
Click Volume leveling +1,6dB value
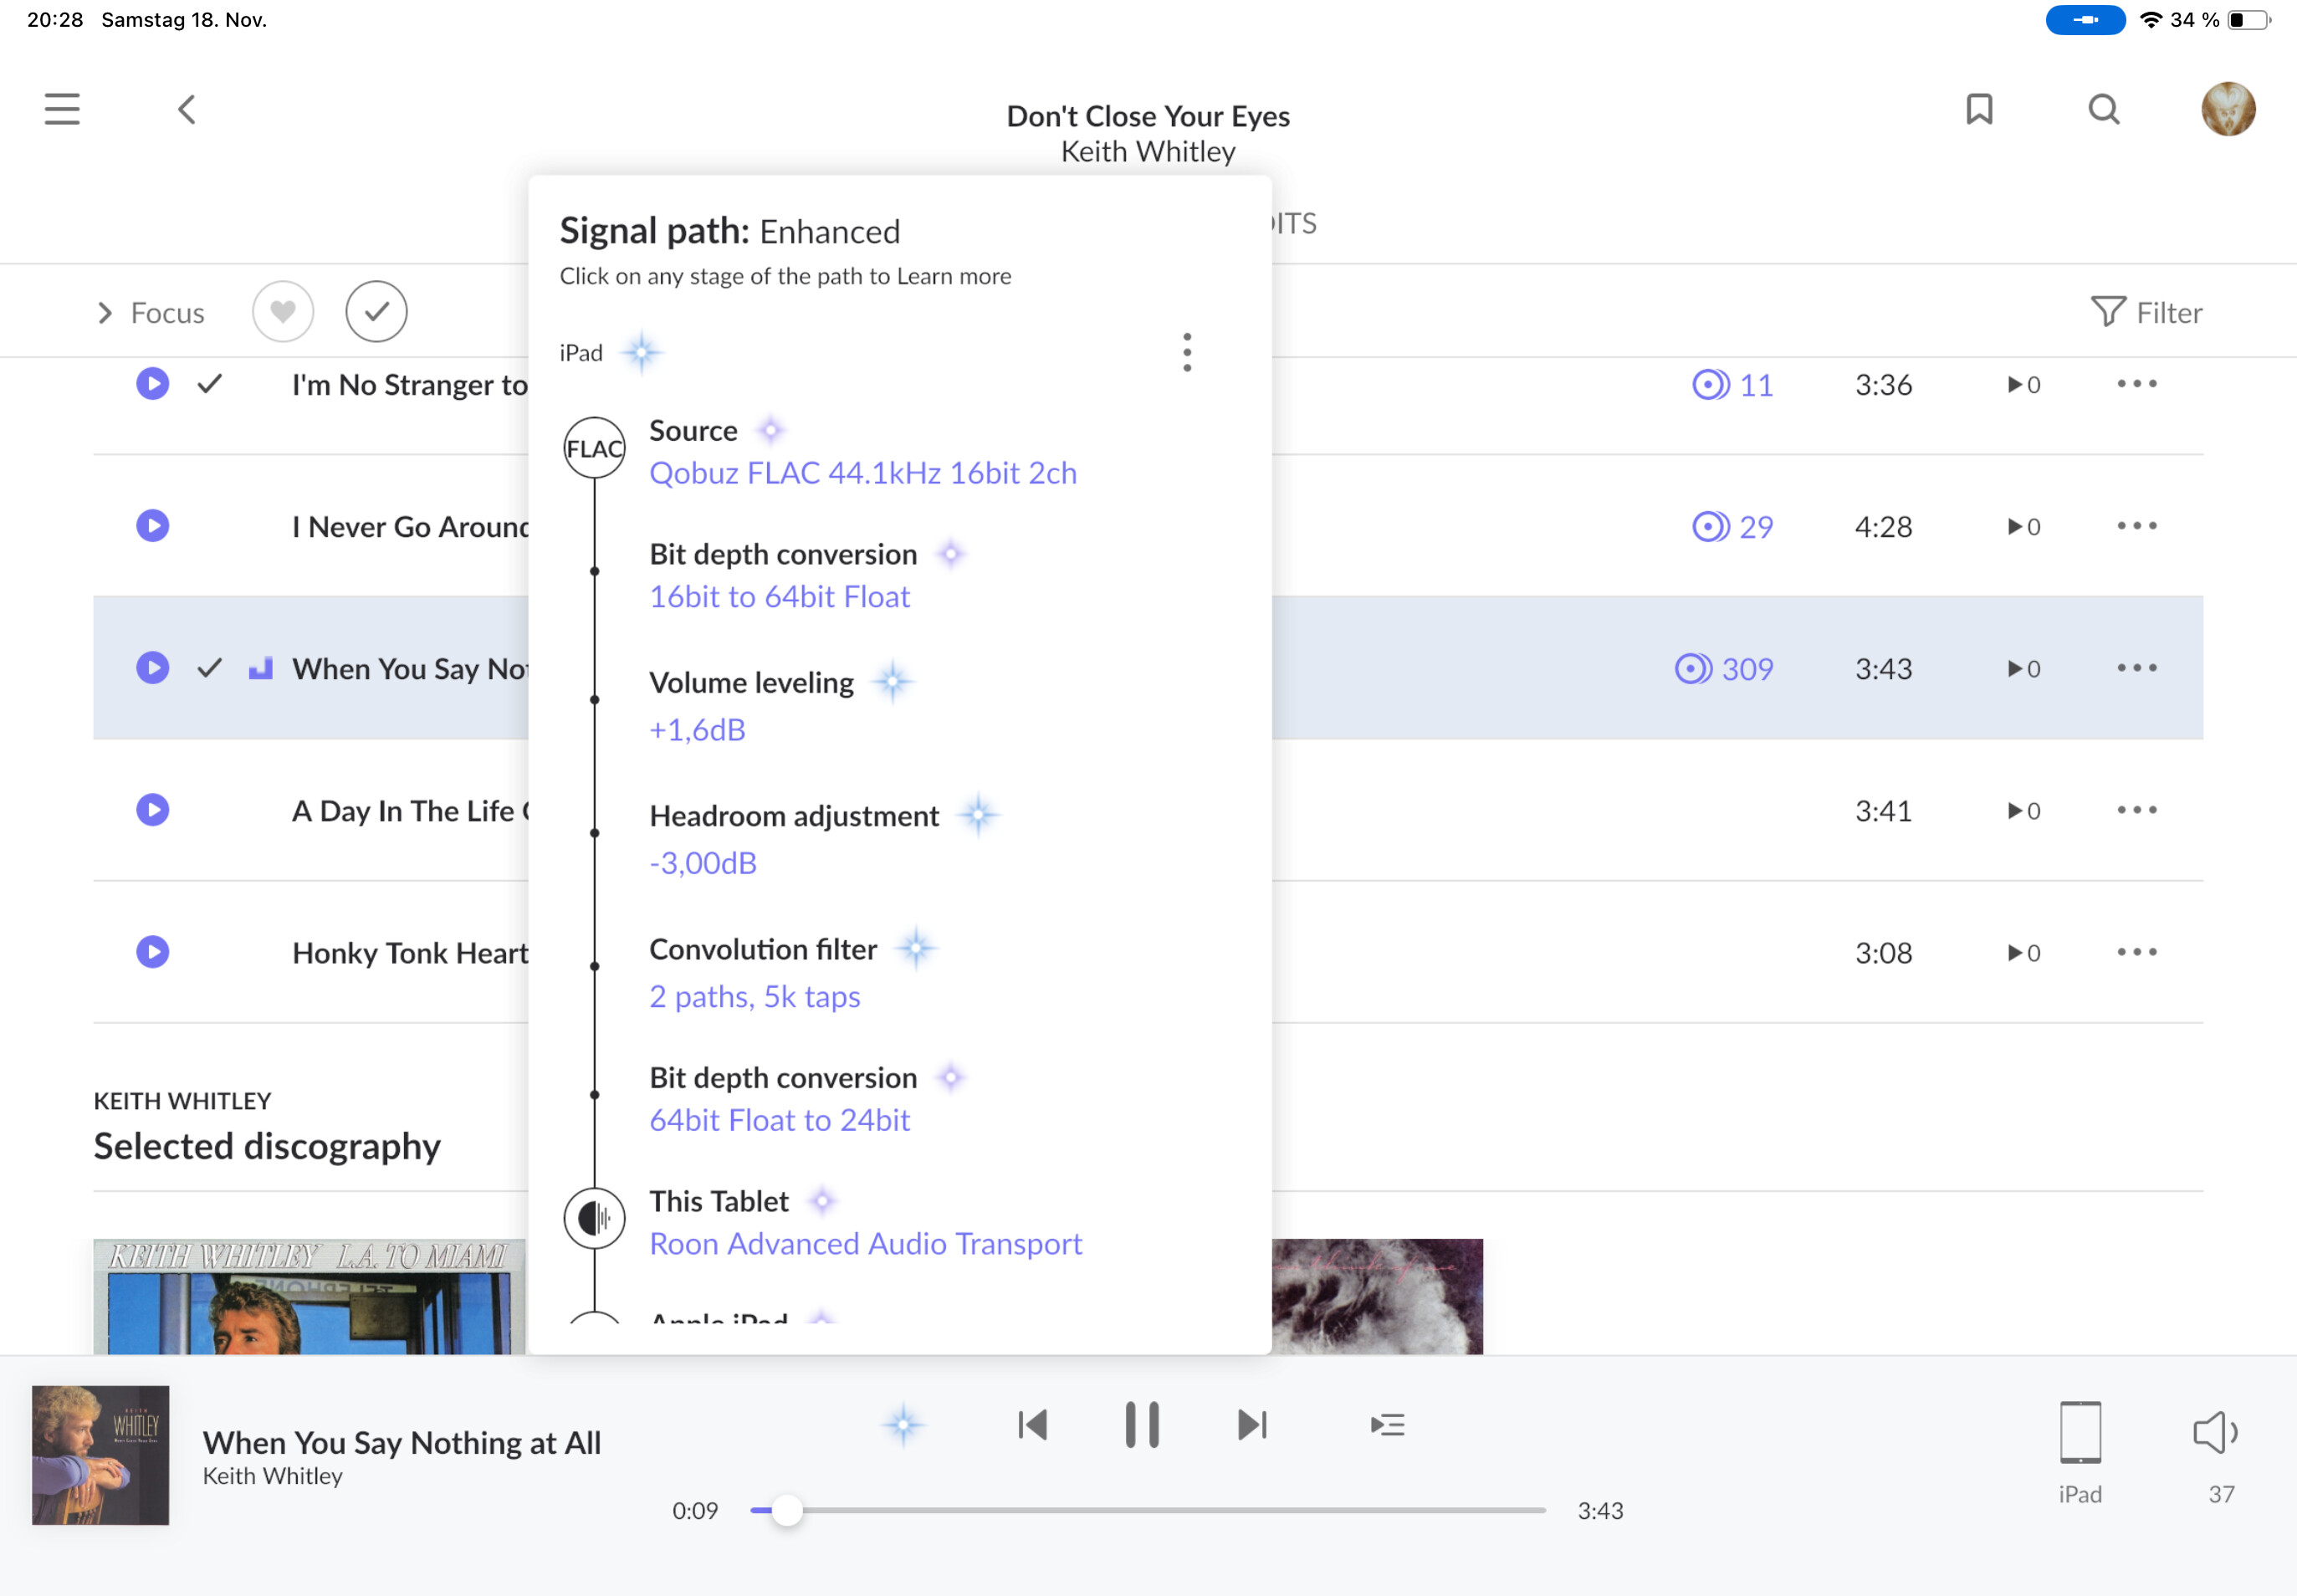click(x=698, y=730)
